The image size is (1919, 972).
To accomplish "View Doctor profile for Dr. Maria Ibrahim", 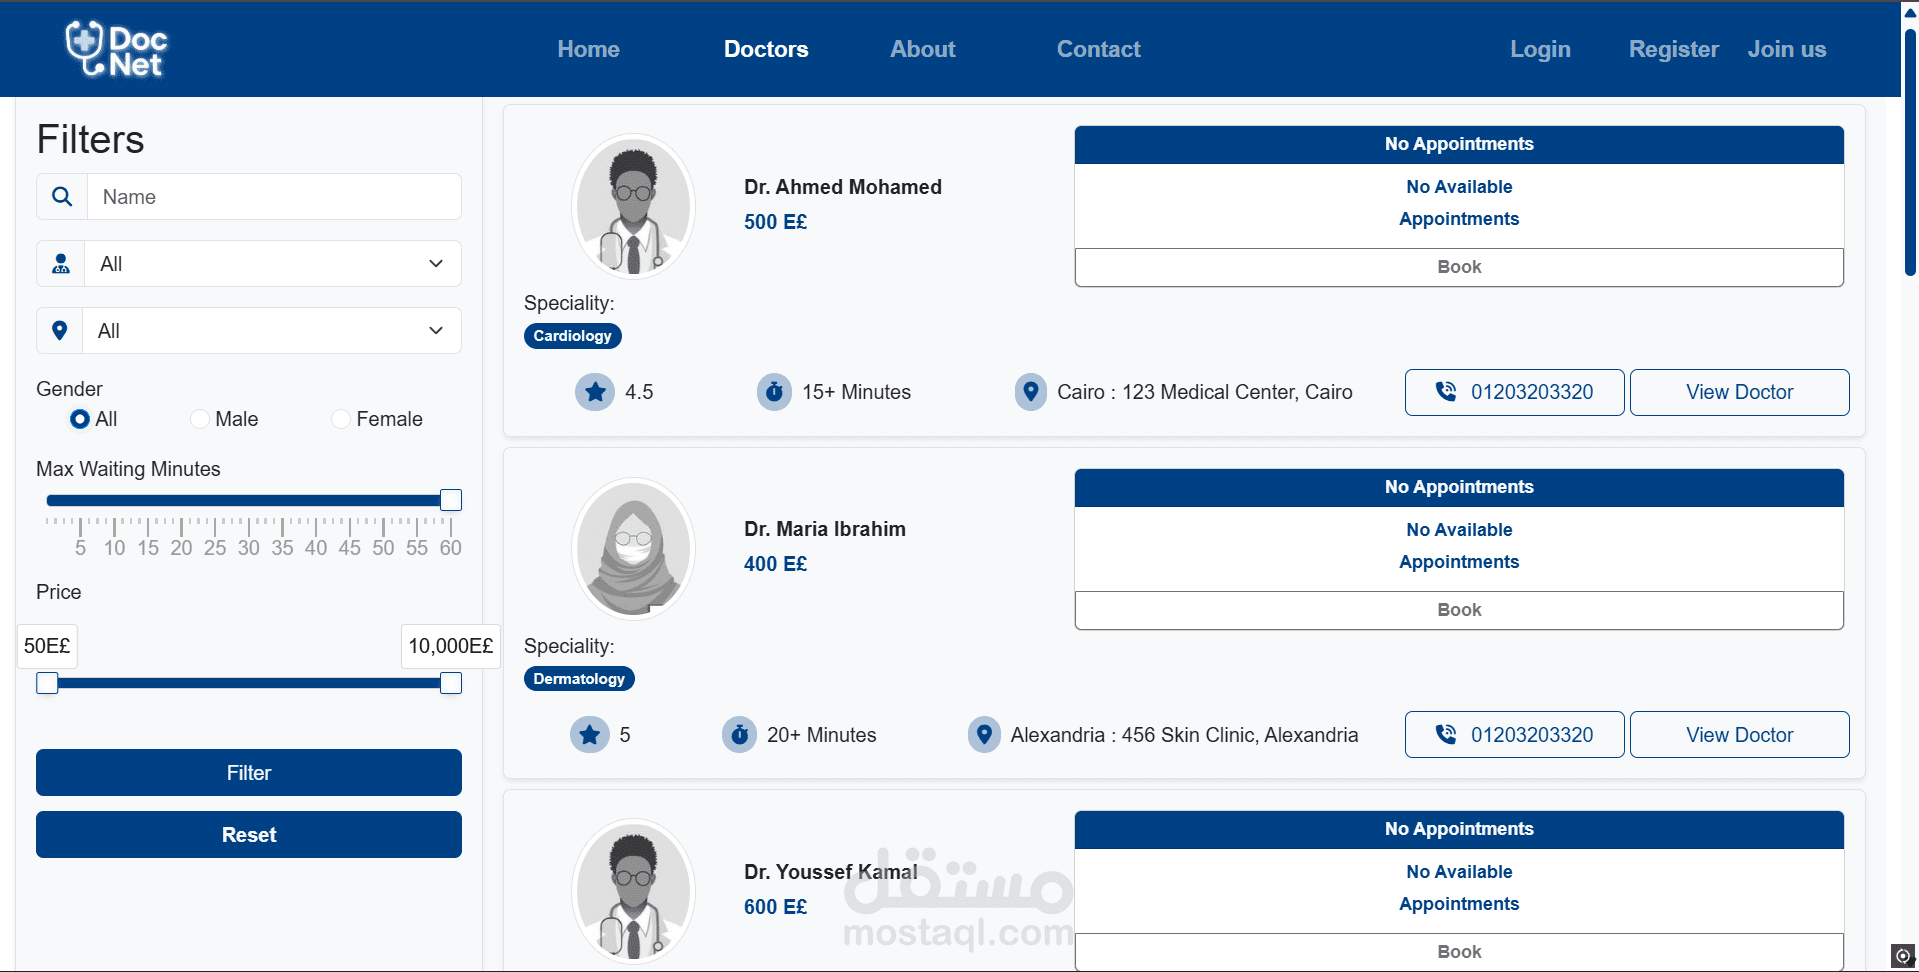I will [1739, 735].
